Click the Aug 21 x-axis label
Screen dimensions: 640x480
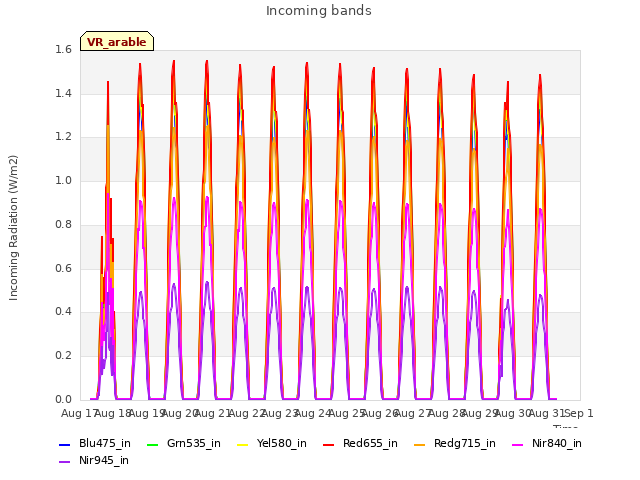click(x=213, y=413)
